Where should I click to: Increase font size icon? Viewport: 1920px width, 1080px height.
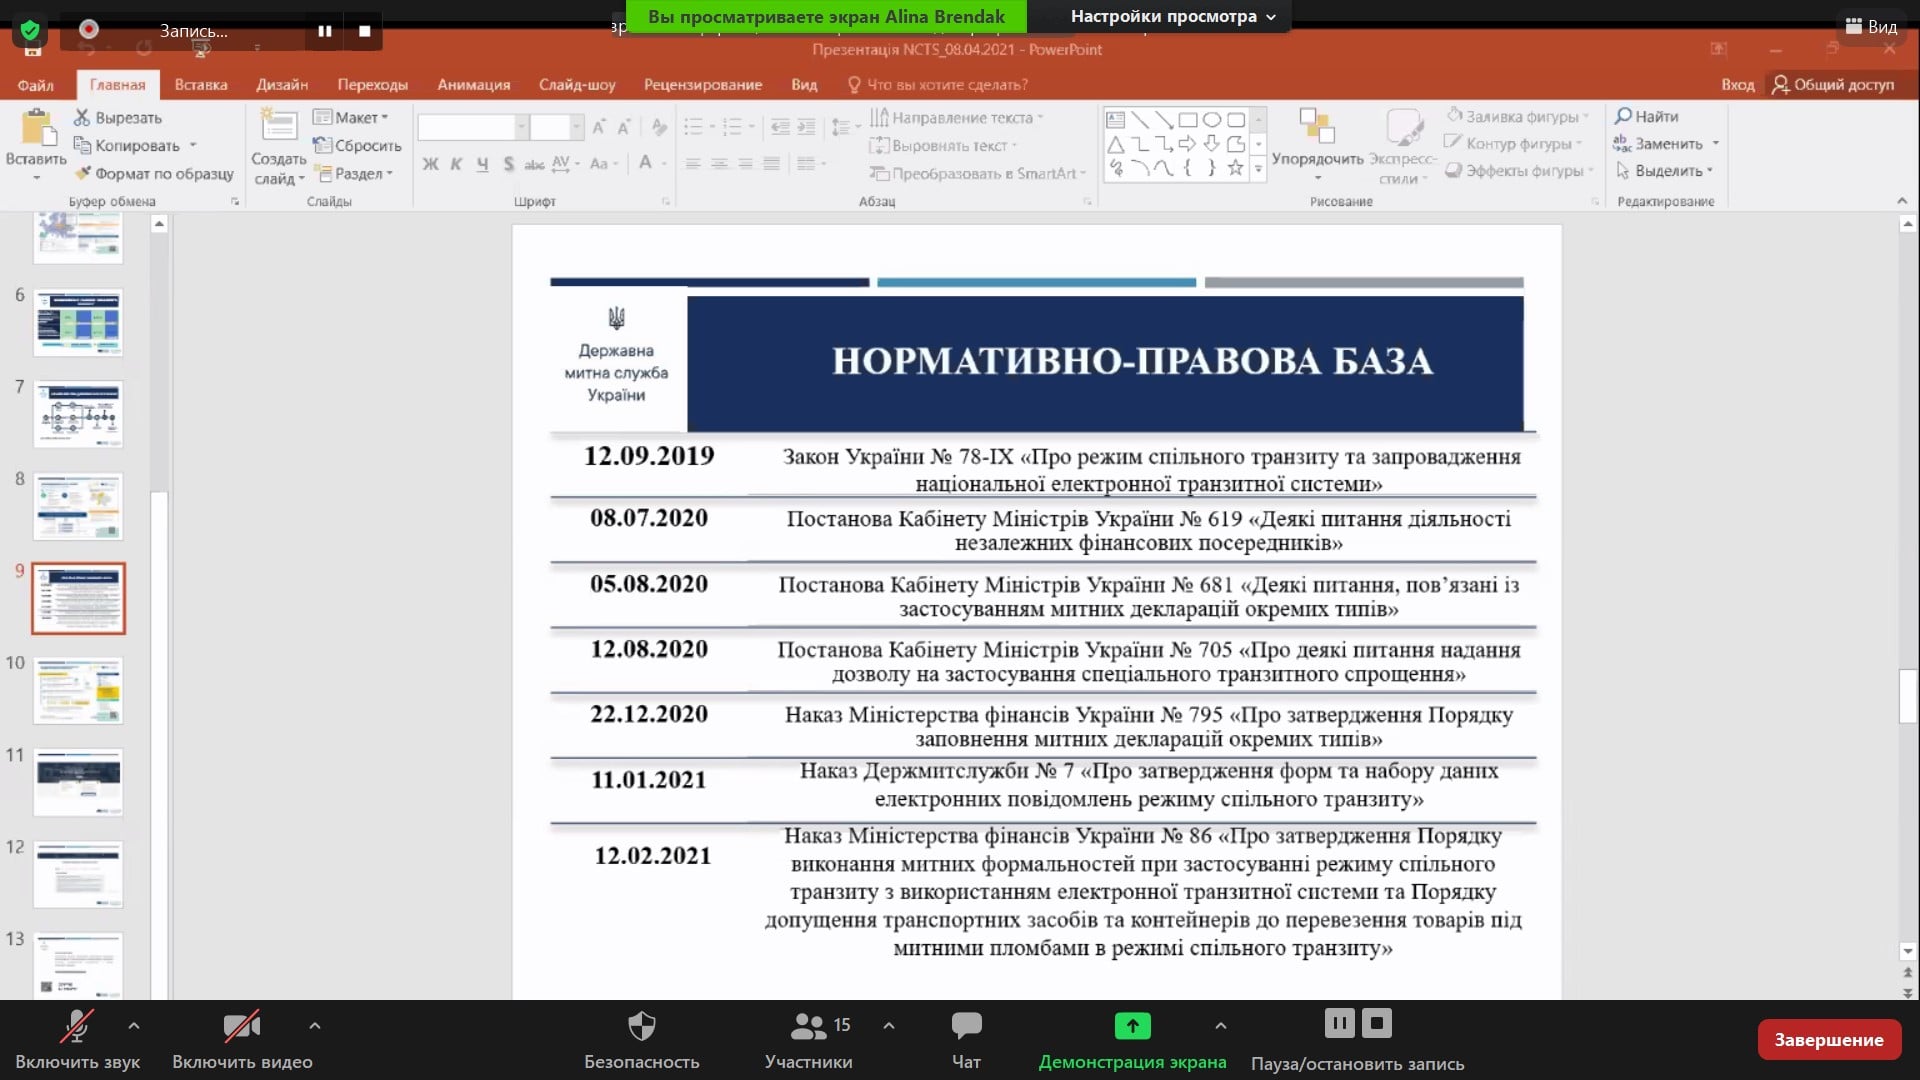[x=598, y=127]
